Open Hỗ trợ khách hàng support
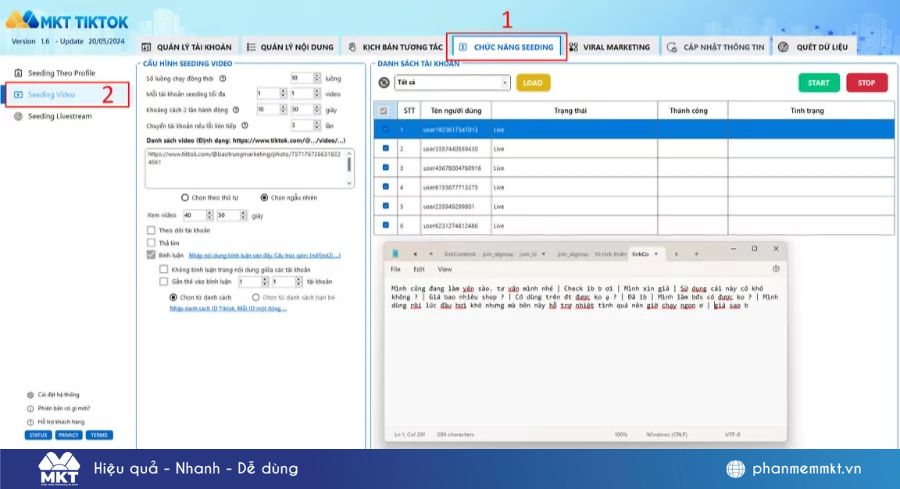Screen dimensions: 900x489 (61, 422)
